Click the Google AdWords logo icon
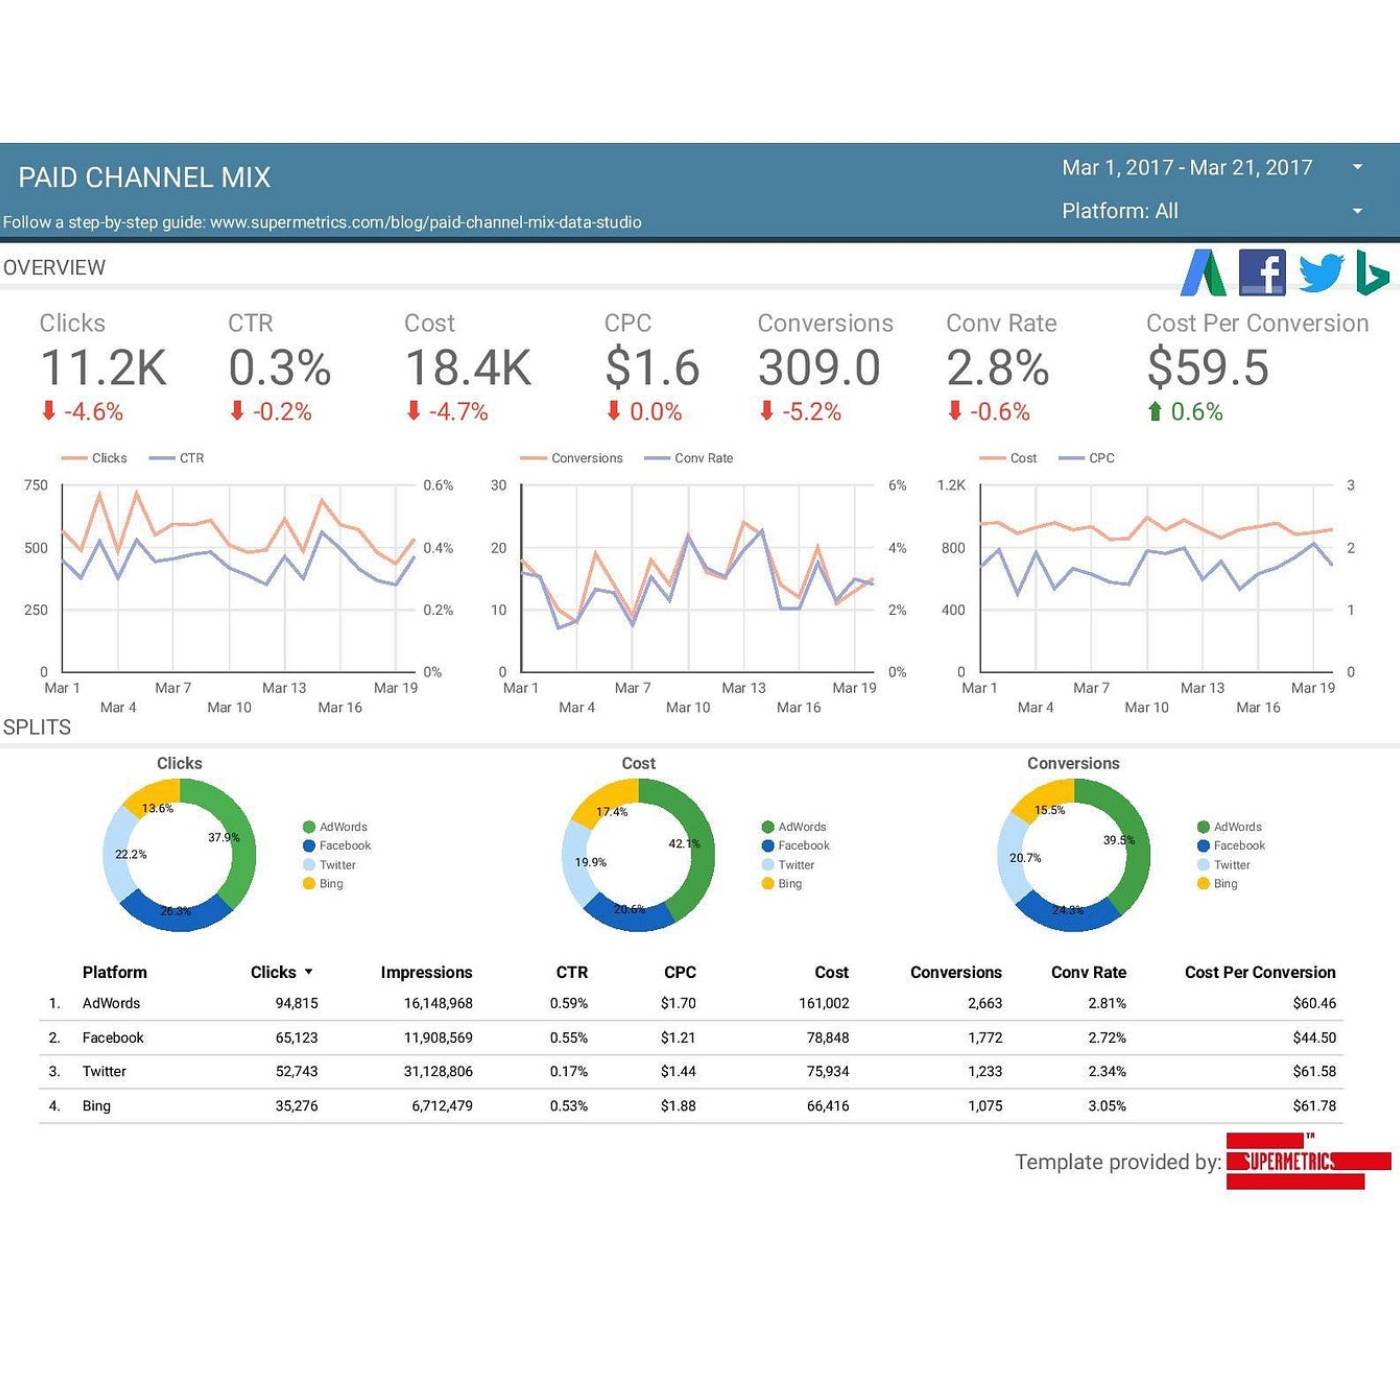The width and height of the screenshot is (1400, 1400). coord(1203,272)
